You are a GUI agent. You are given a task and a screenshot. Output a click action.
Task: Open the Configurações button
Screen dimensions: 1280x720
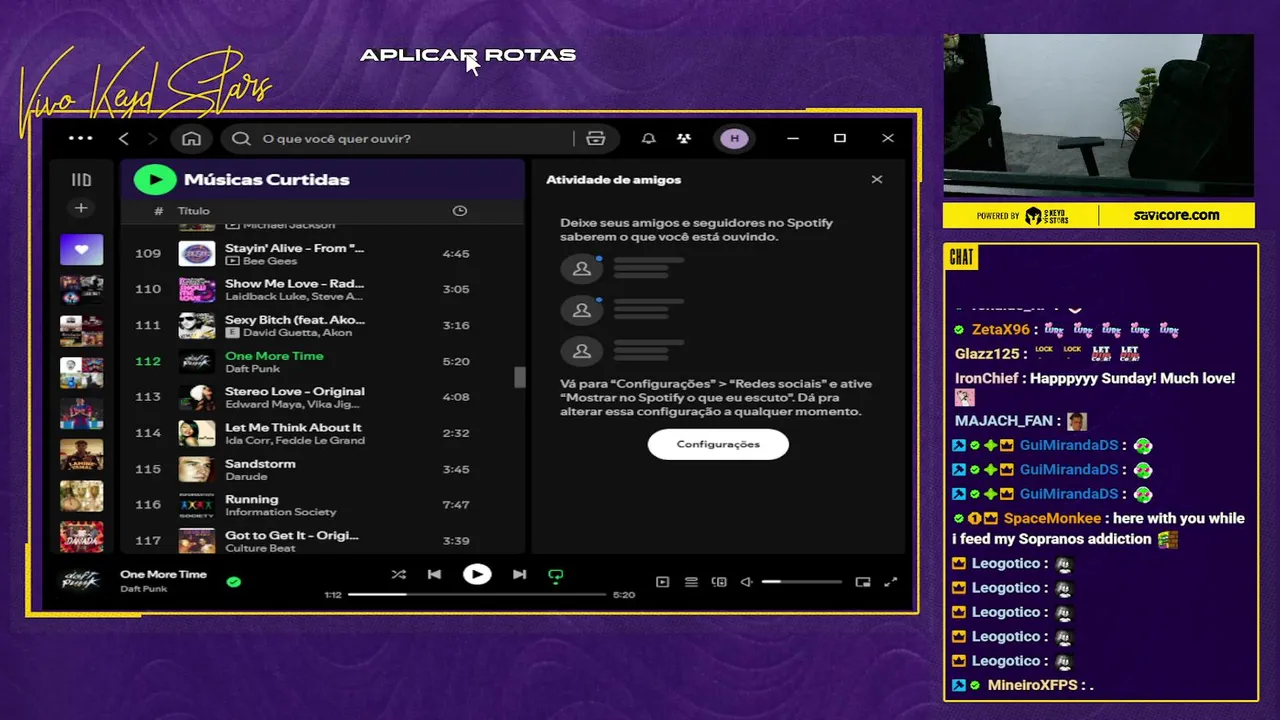pos(718,444)
